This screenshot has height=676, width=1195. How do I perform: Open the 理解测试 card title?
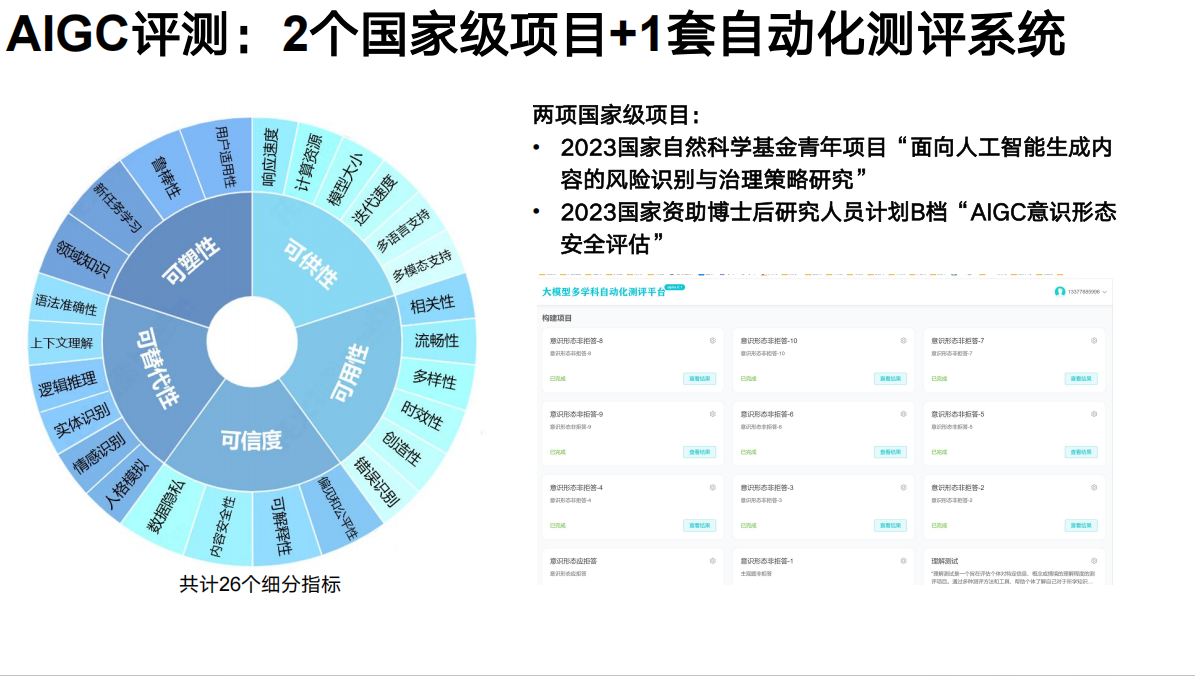coord(944,561)
